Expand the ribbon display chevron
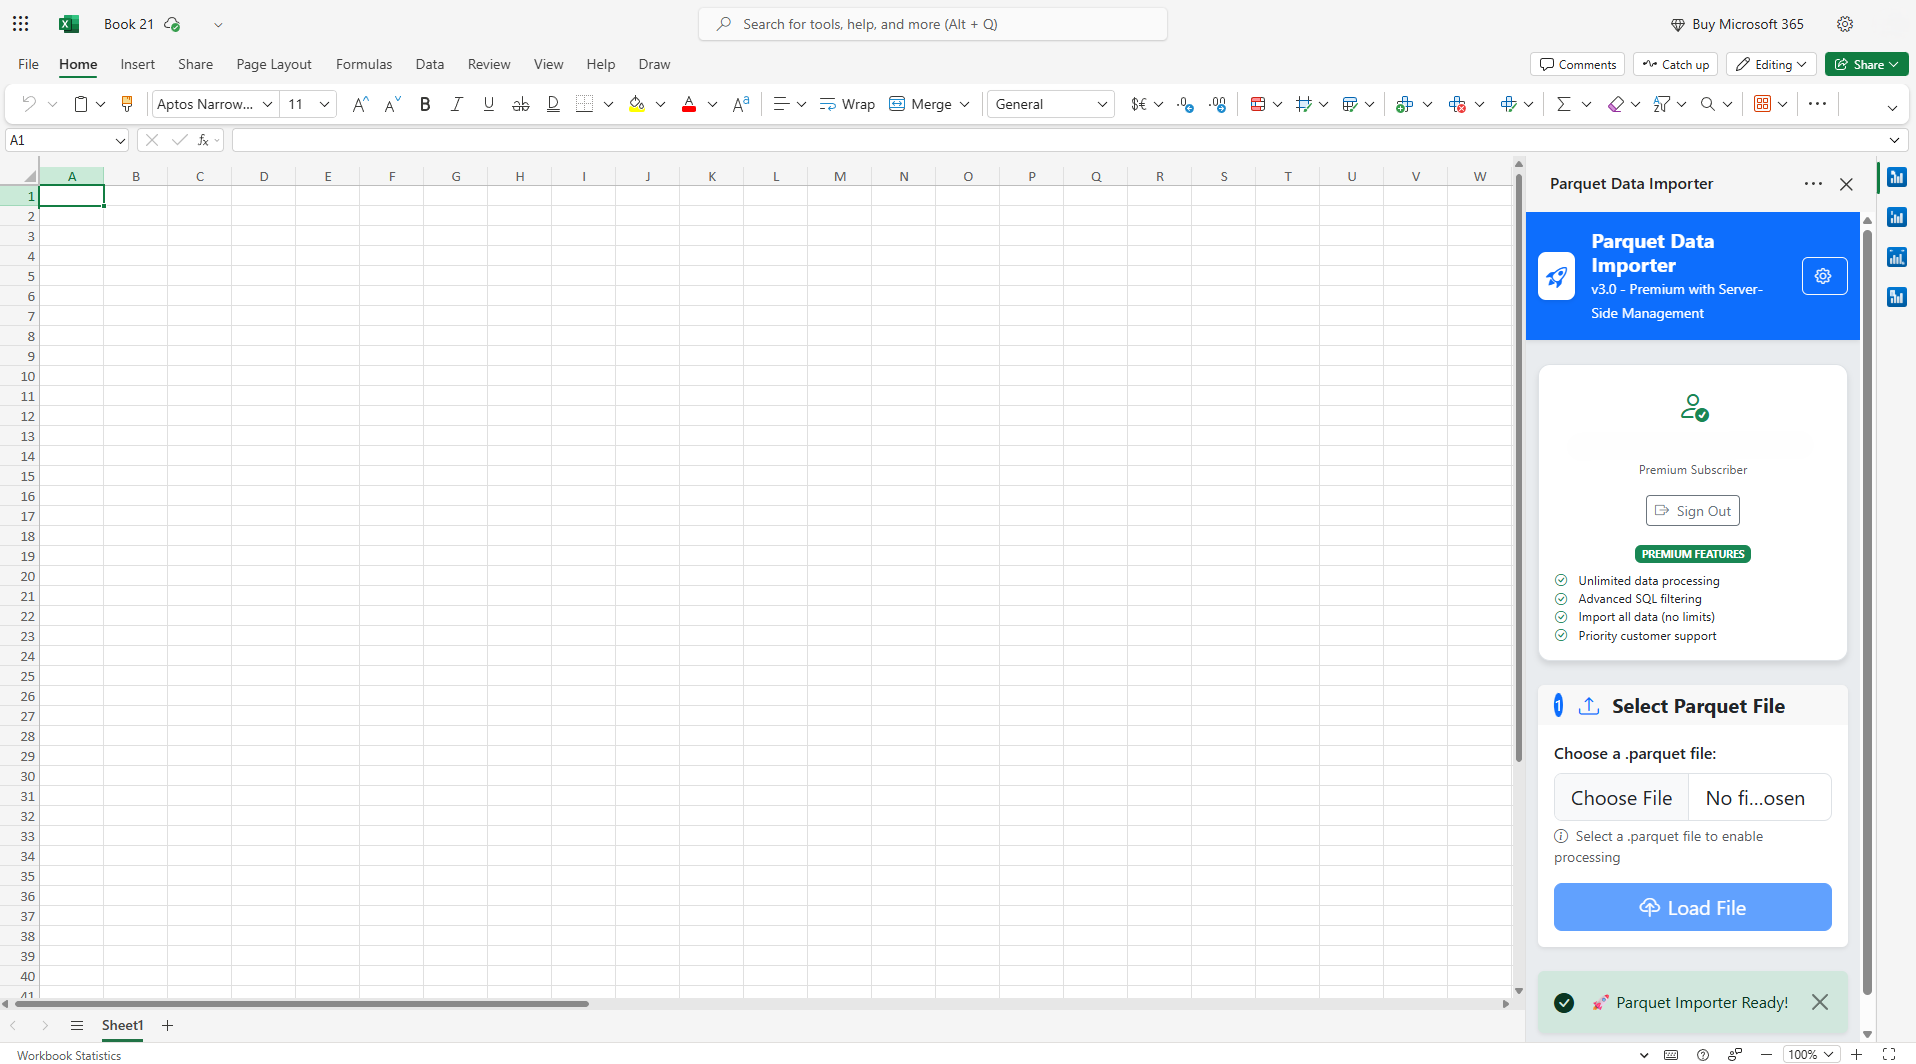Screen dimensions: 1916x1064 click(1892, 108)
